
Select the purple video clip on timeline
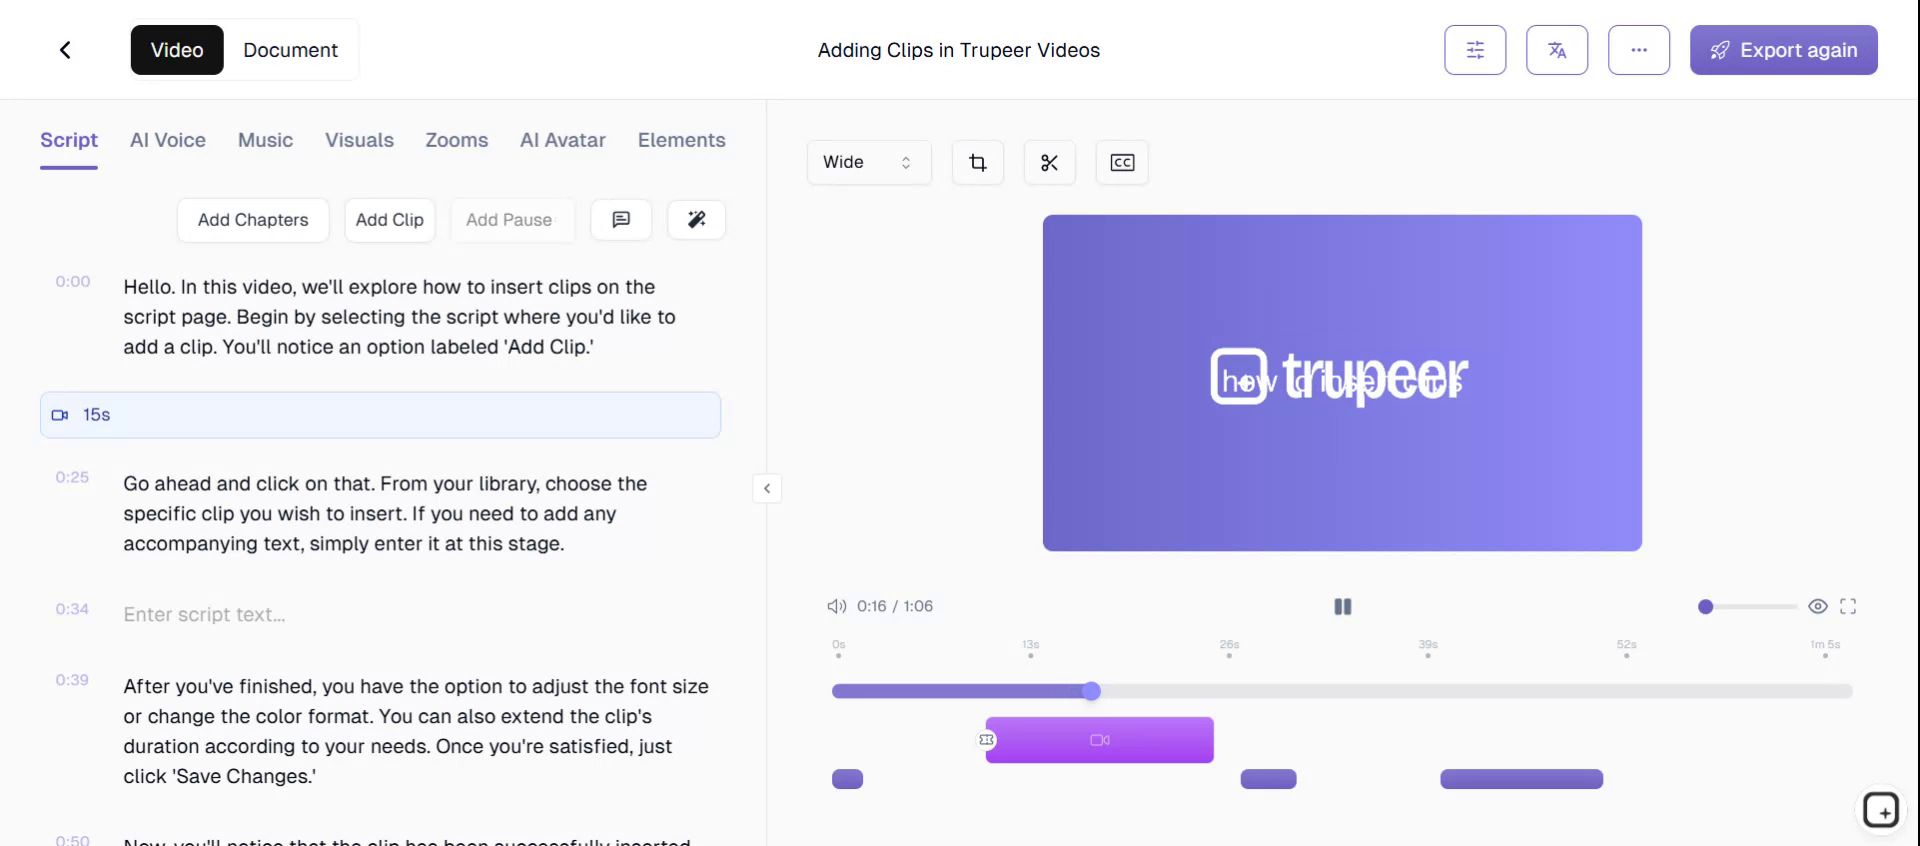1100,740
